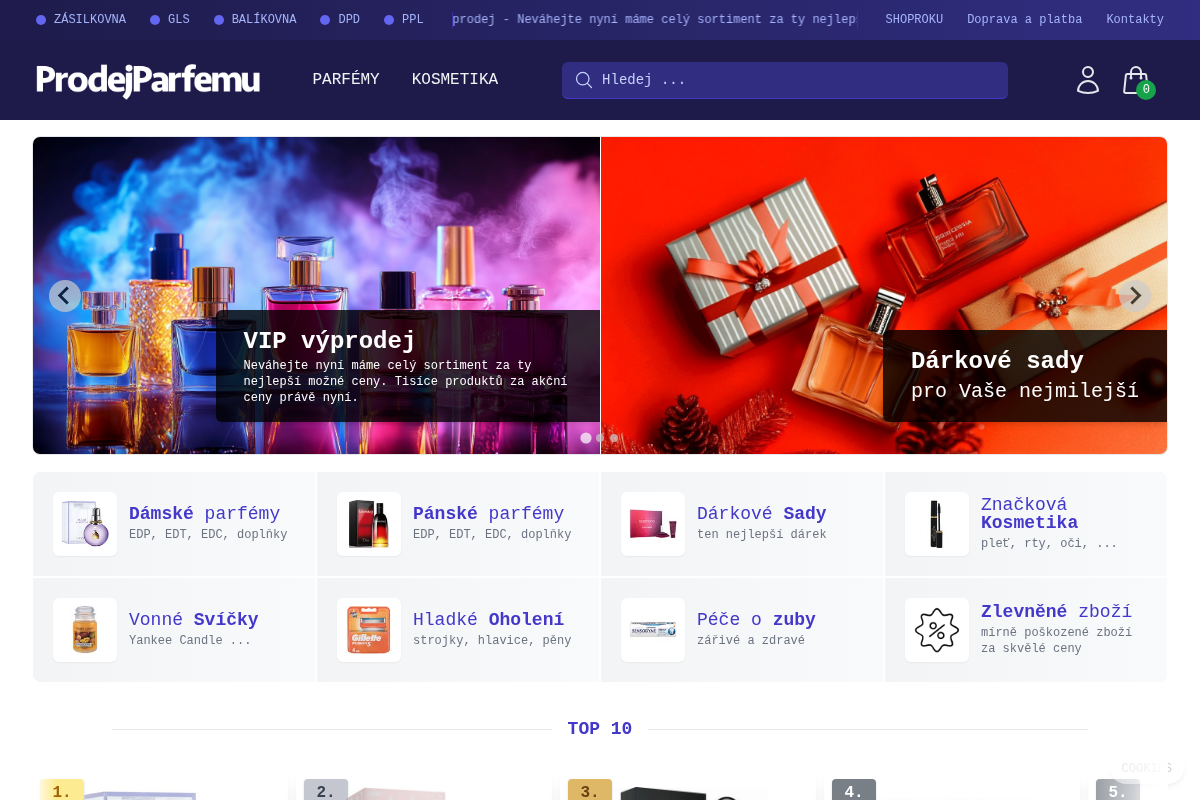Screen dimensions: 1200x800
Task: Click the Značková Kosmetika mascara image
Action: 937,524
